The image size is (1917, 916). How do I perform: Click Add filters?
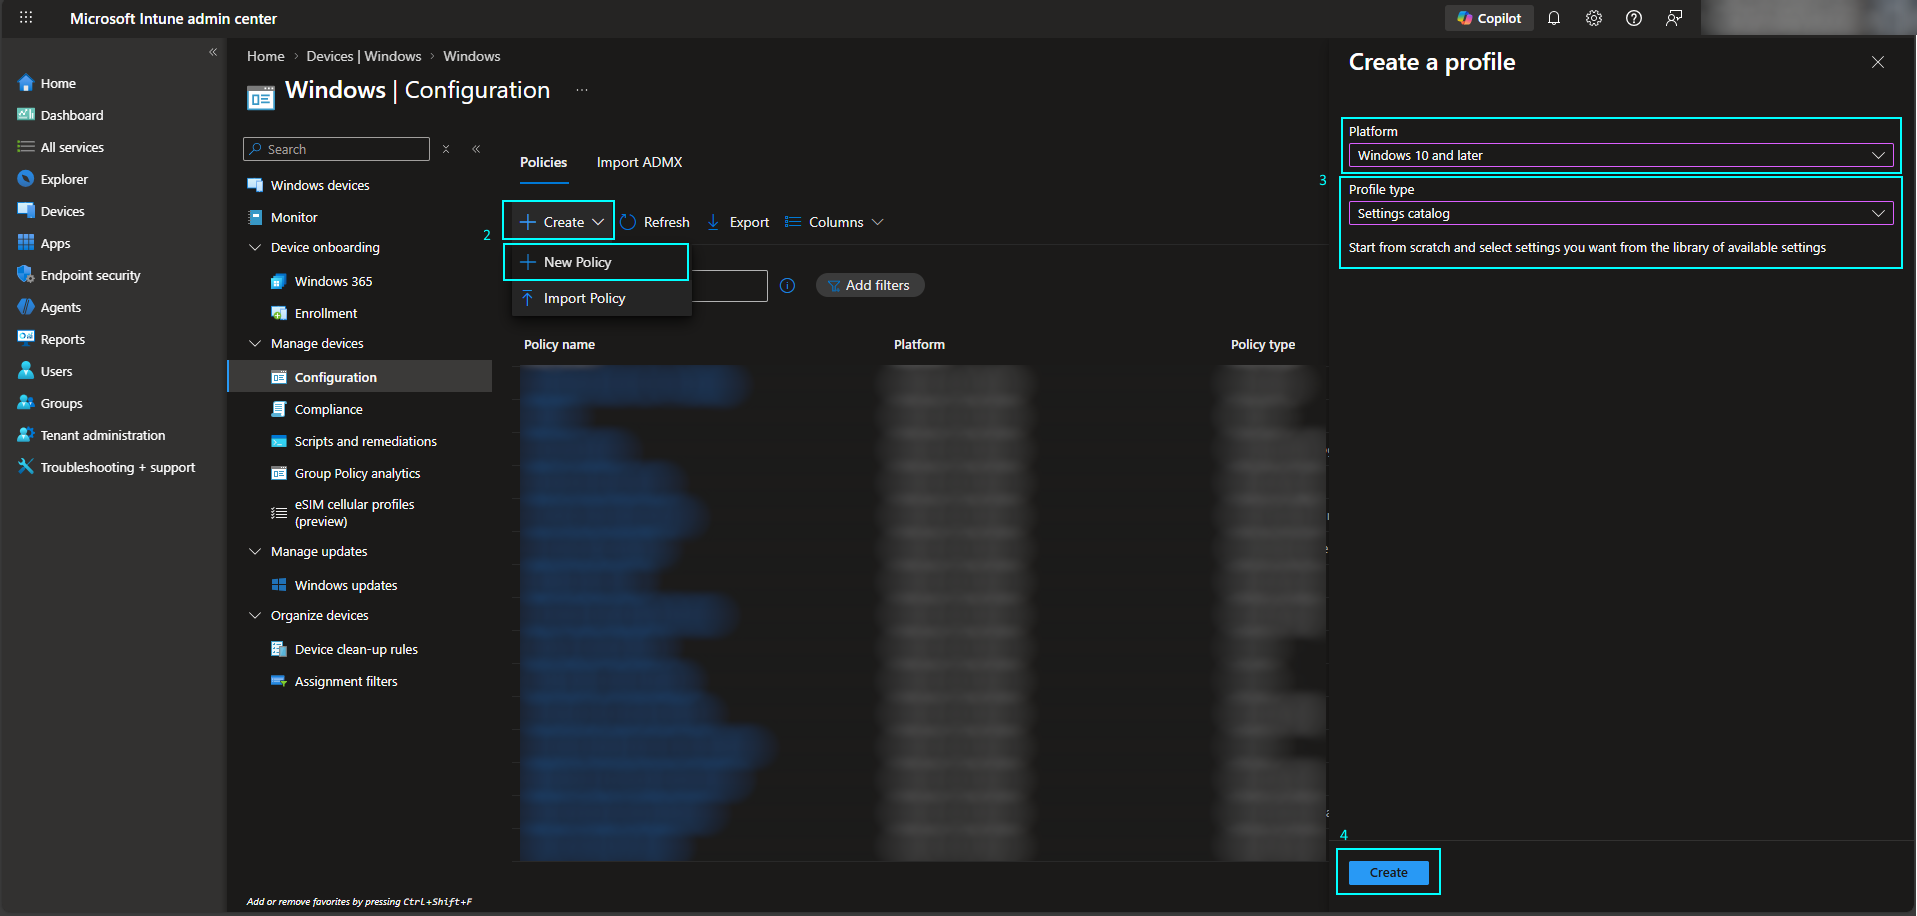pos(870,285)
